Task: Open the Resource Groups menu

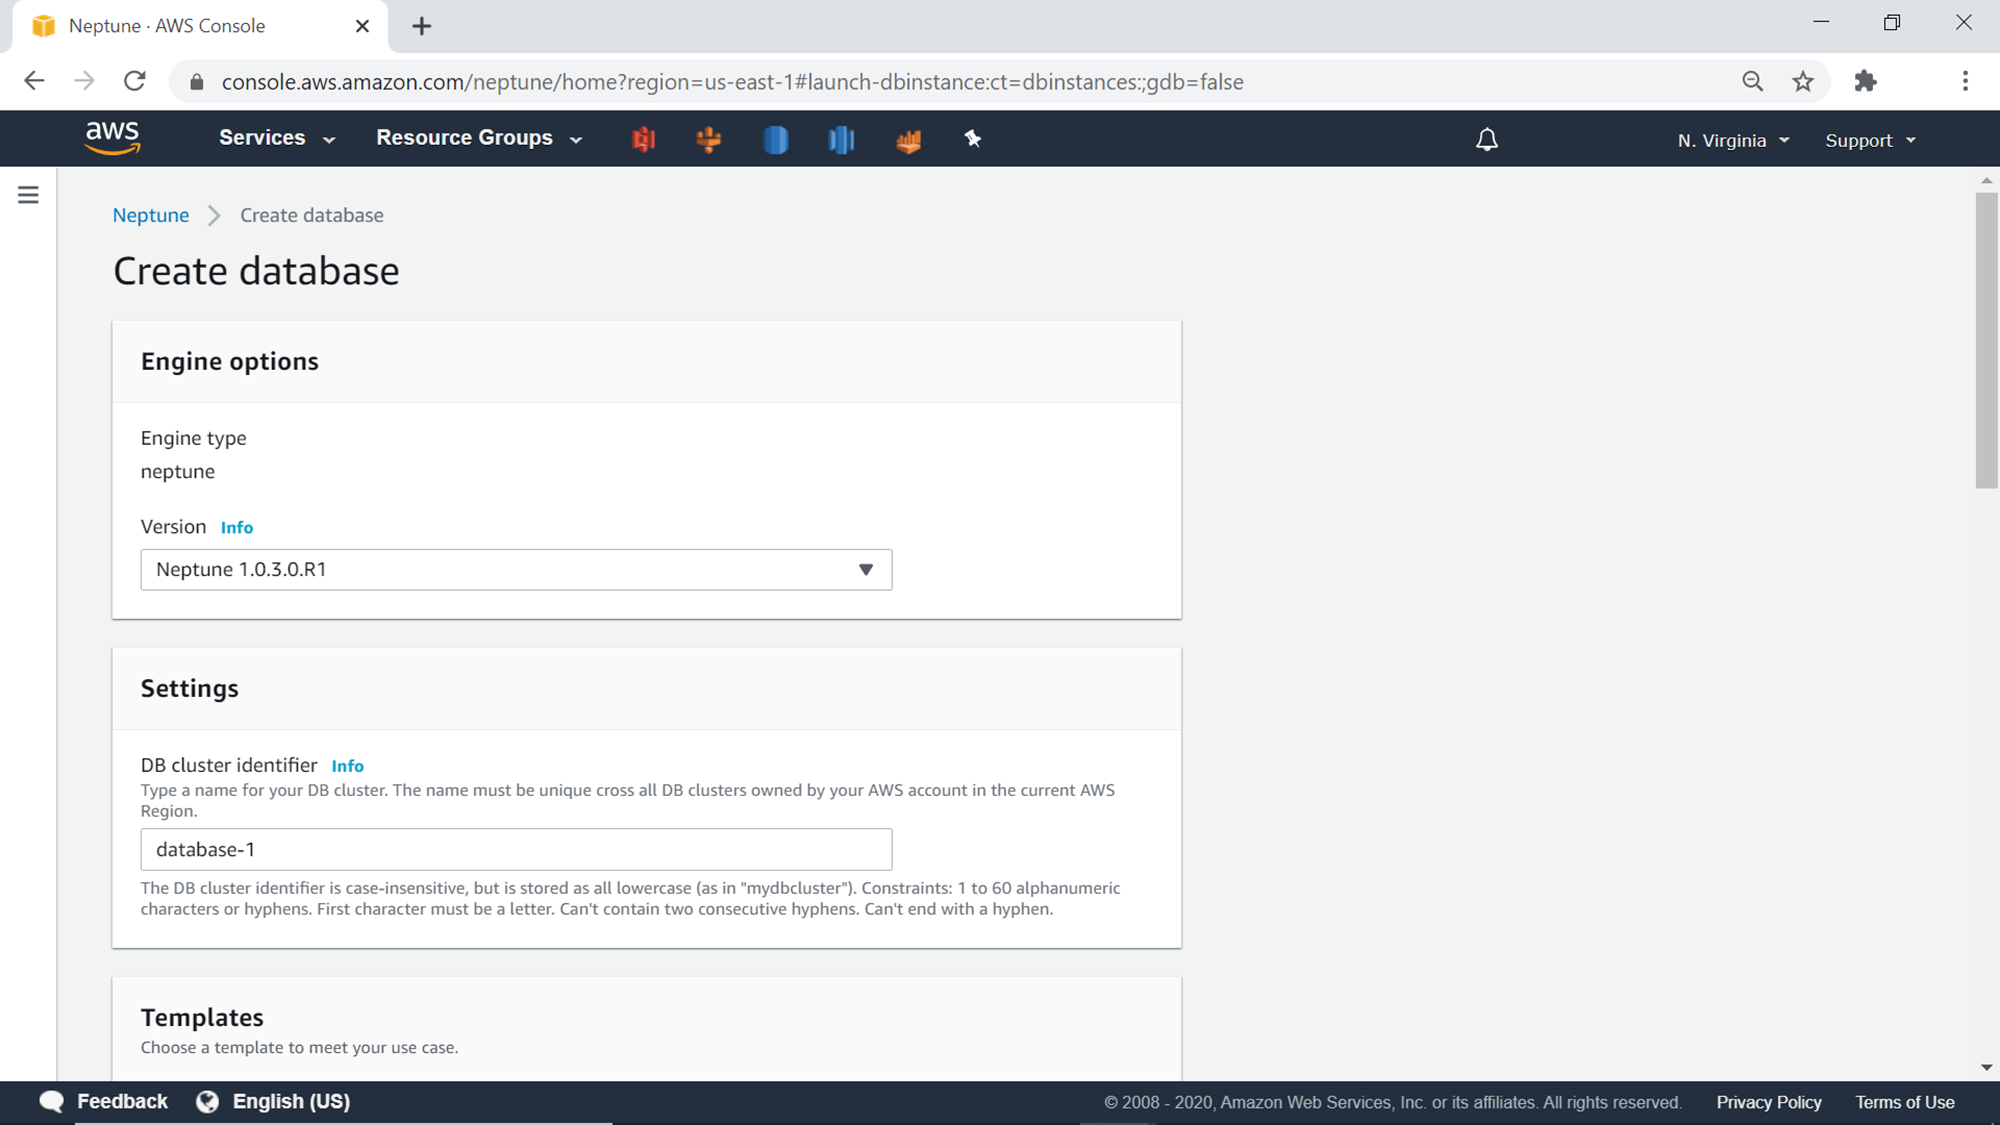Action: [478, 138]
